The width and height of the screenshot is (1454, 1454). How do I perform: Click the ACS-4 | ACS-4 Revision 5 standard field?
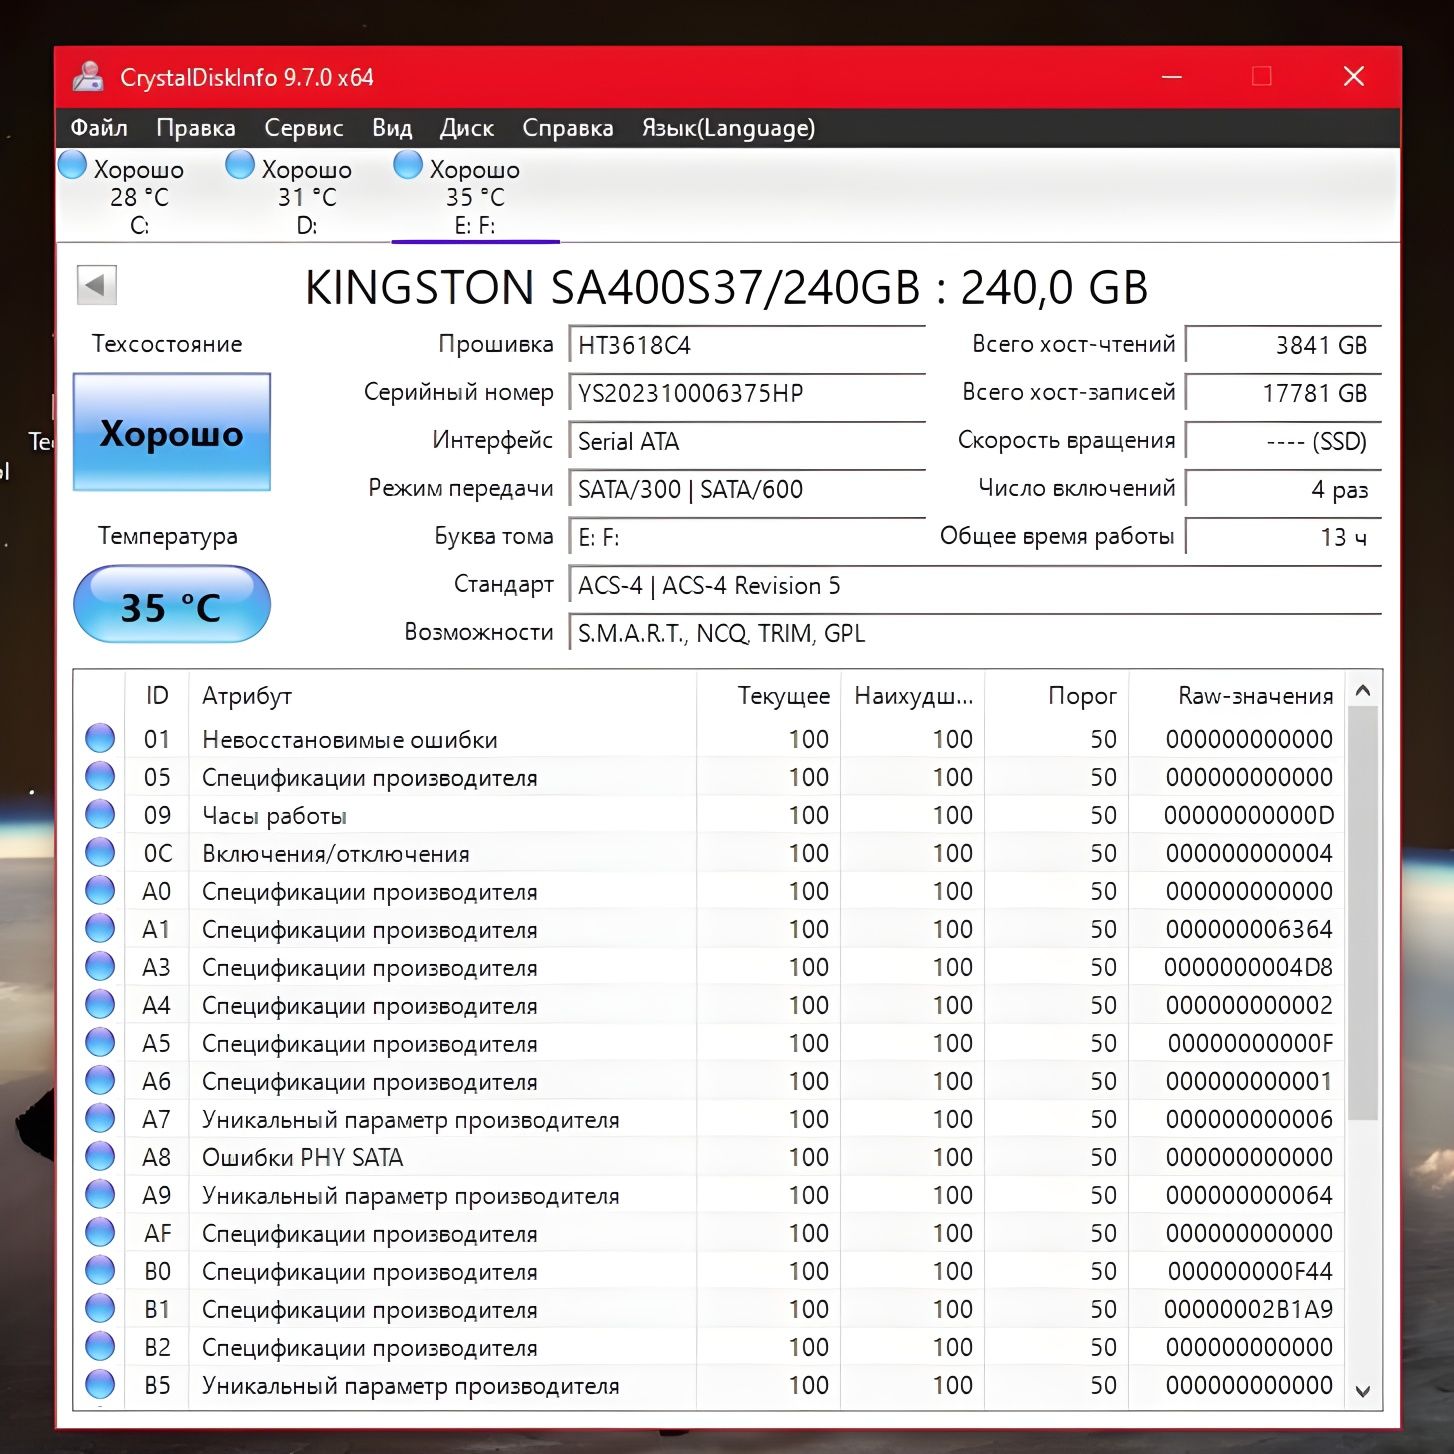(974, 586)
